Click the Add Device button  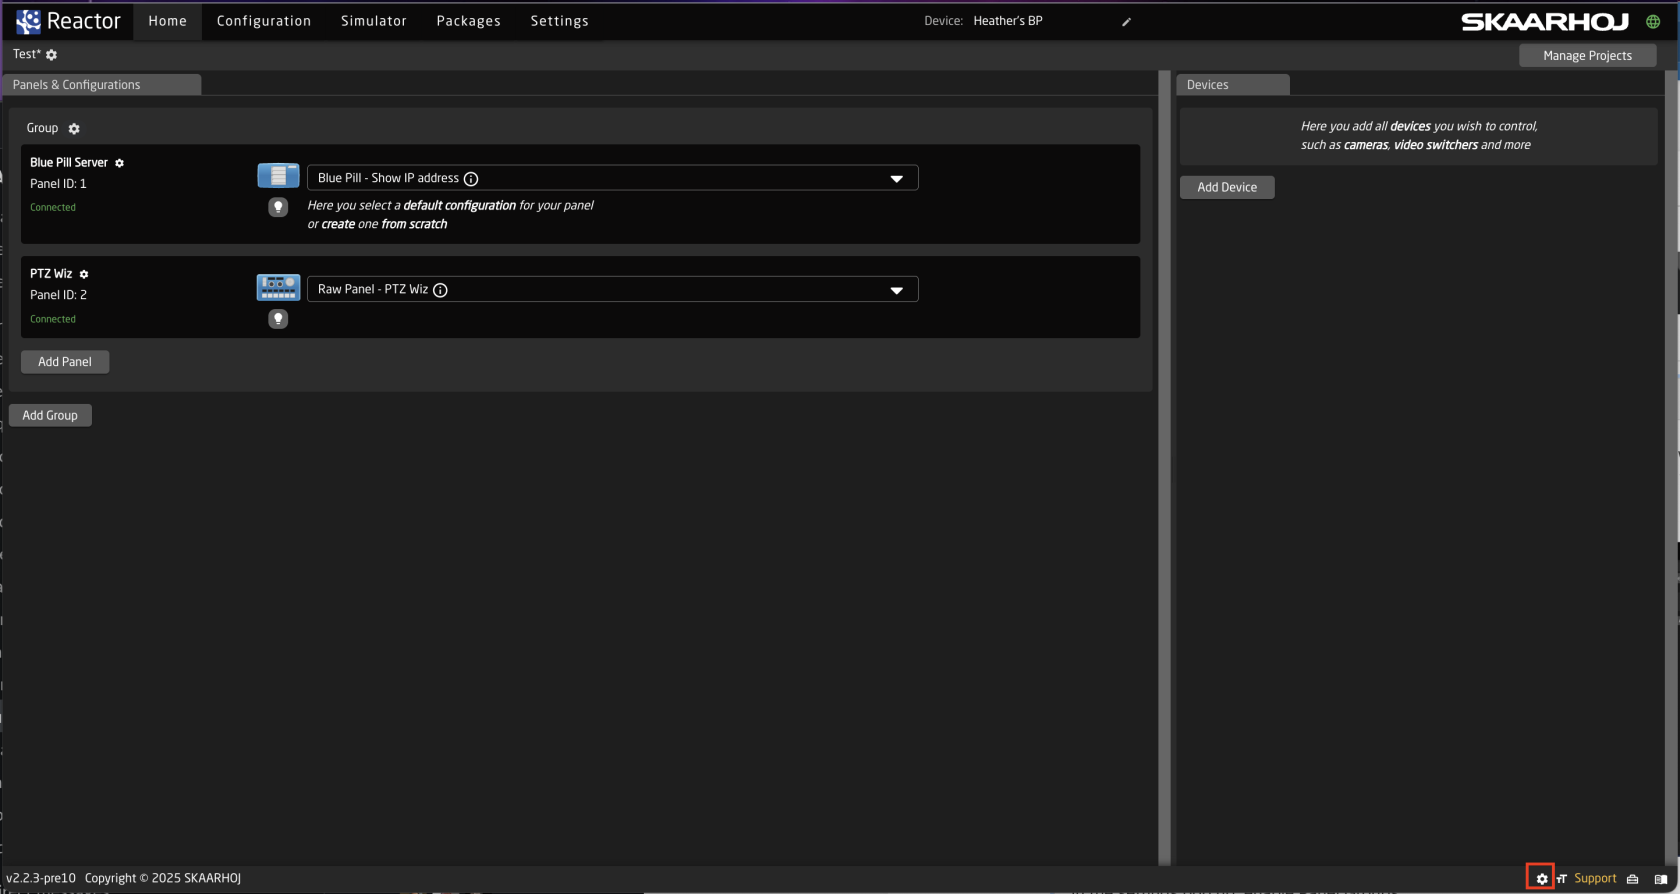1227,187
